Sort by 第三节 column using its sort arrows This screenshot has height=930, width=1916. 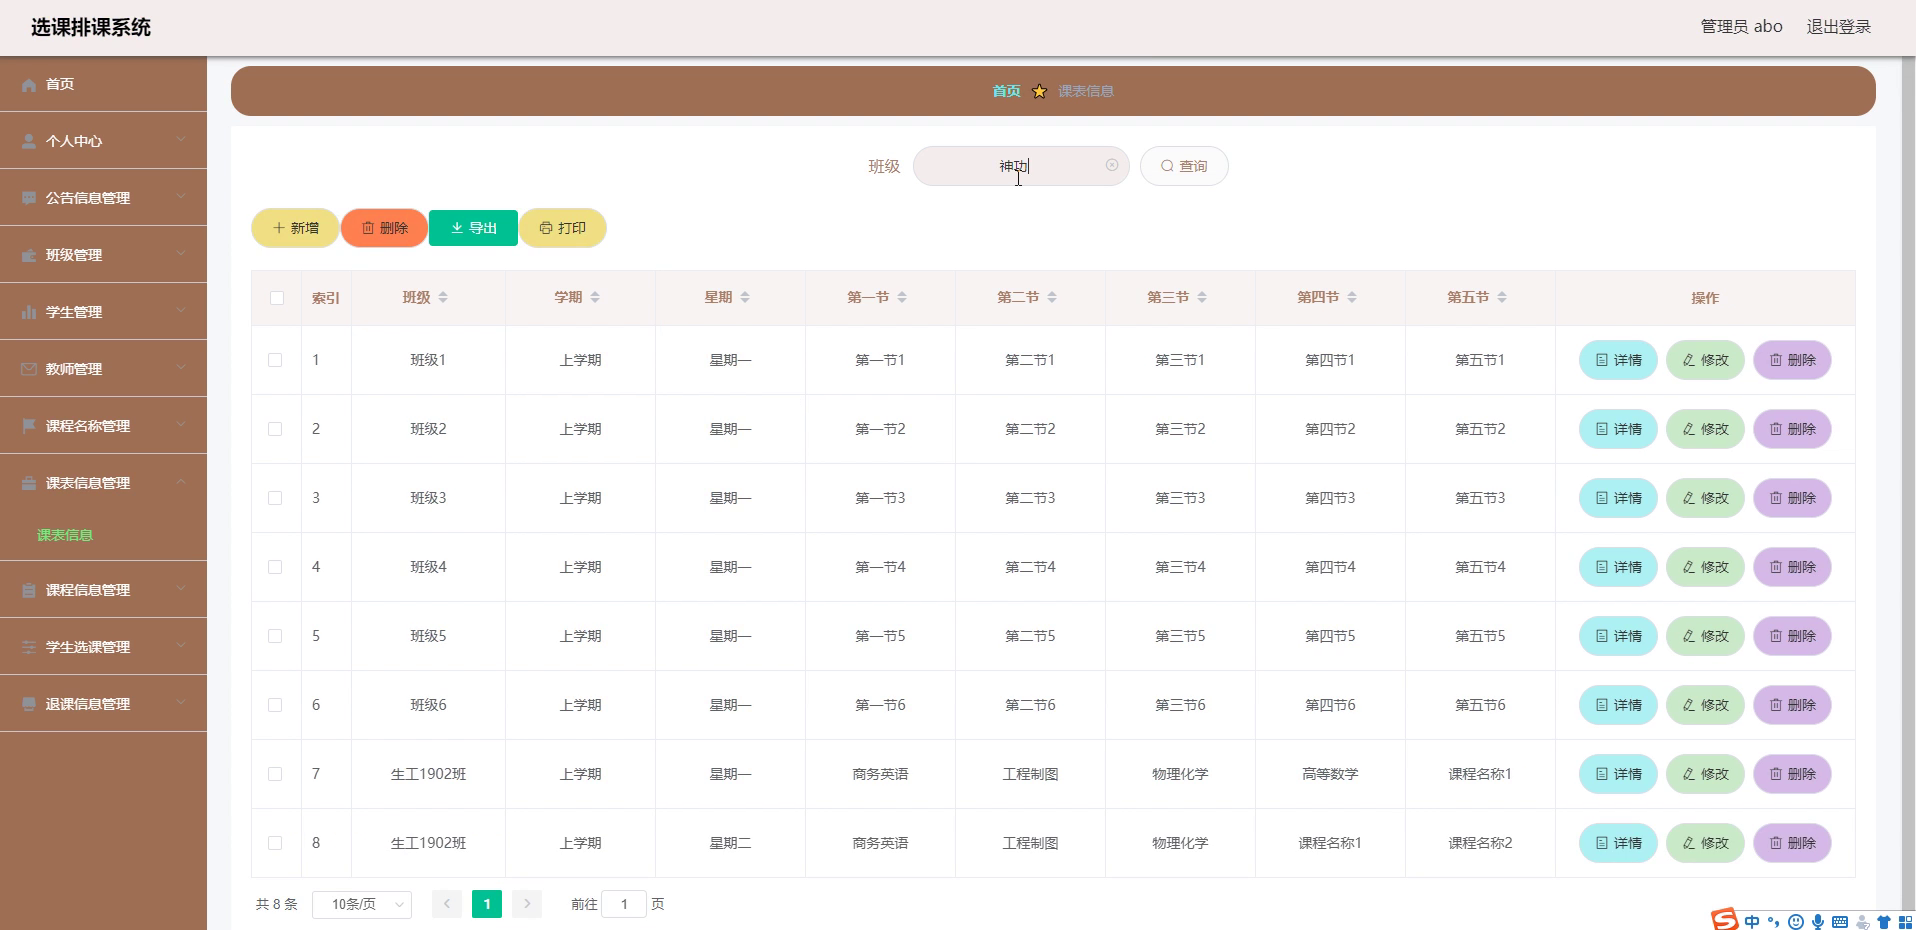coord(1202,298)
